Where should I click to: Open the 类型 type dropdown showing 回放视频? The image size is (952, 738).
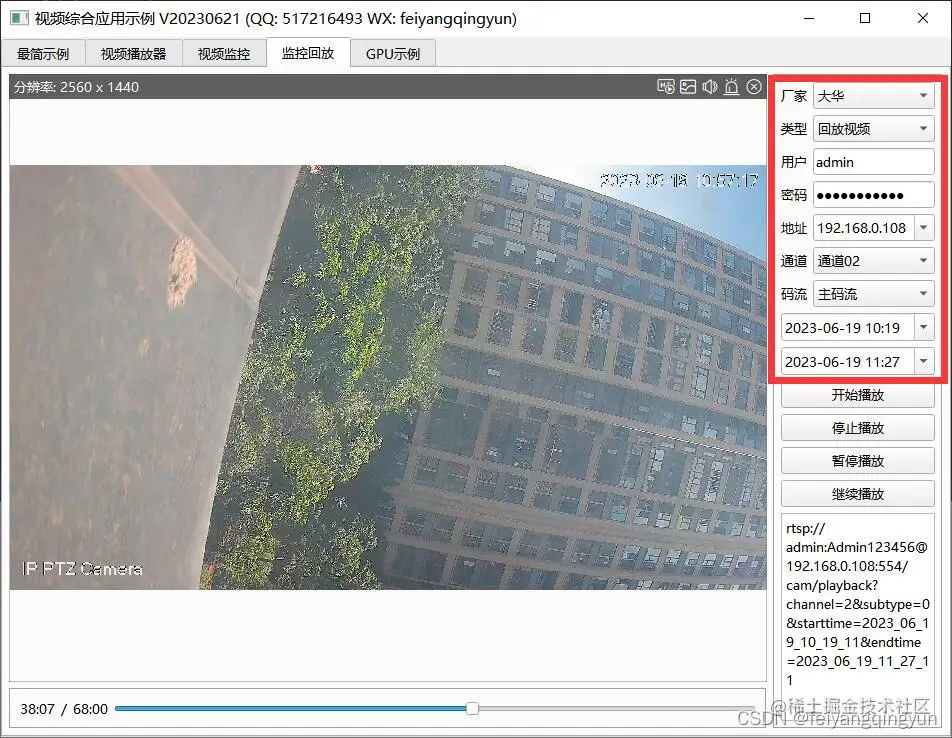tap(873, 129)
